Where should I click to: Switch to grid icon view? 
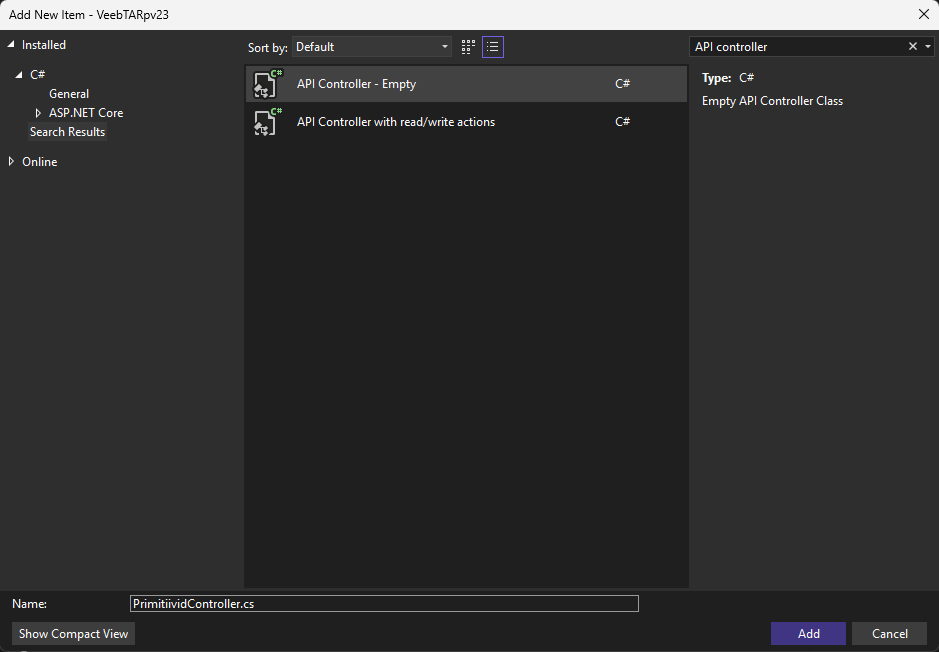(x=469, y=47)
